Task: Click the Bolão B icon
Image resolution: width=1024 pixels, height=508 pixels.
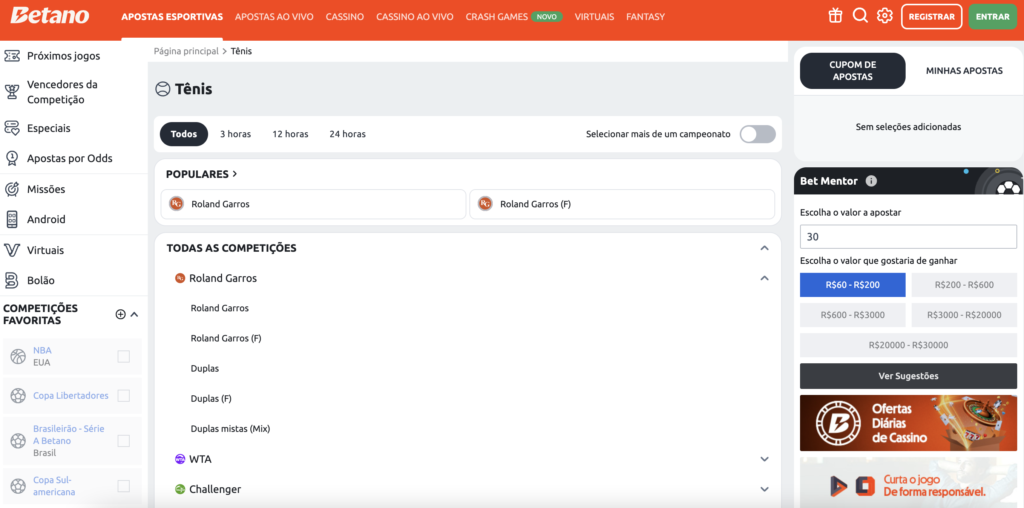Action: coord(11,280)
